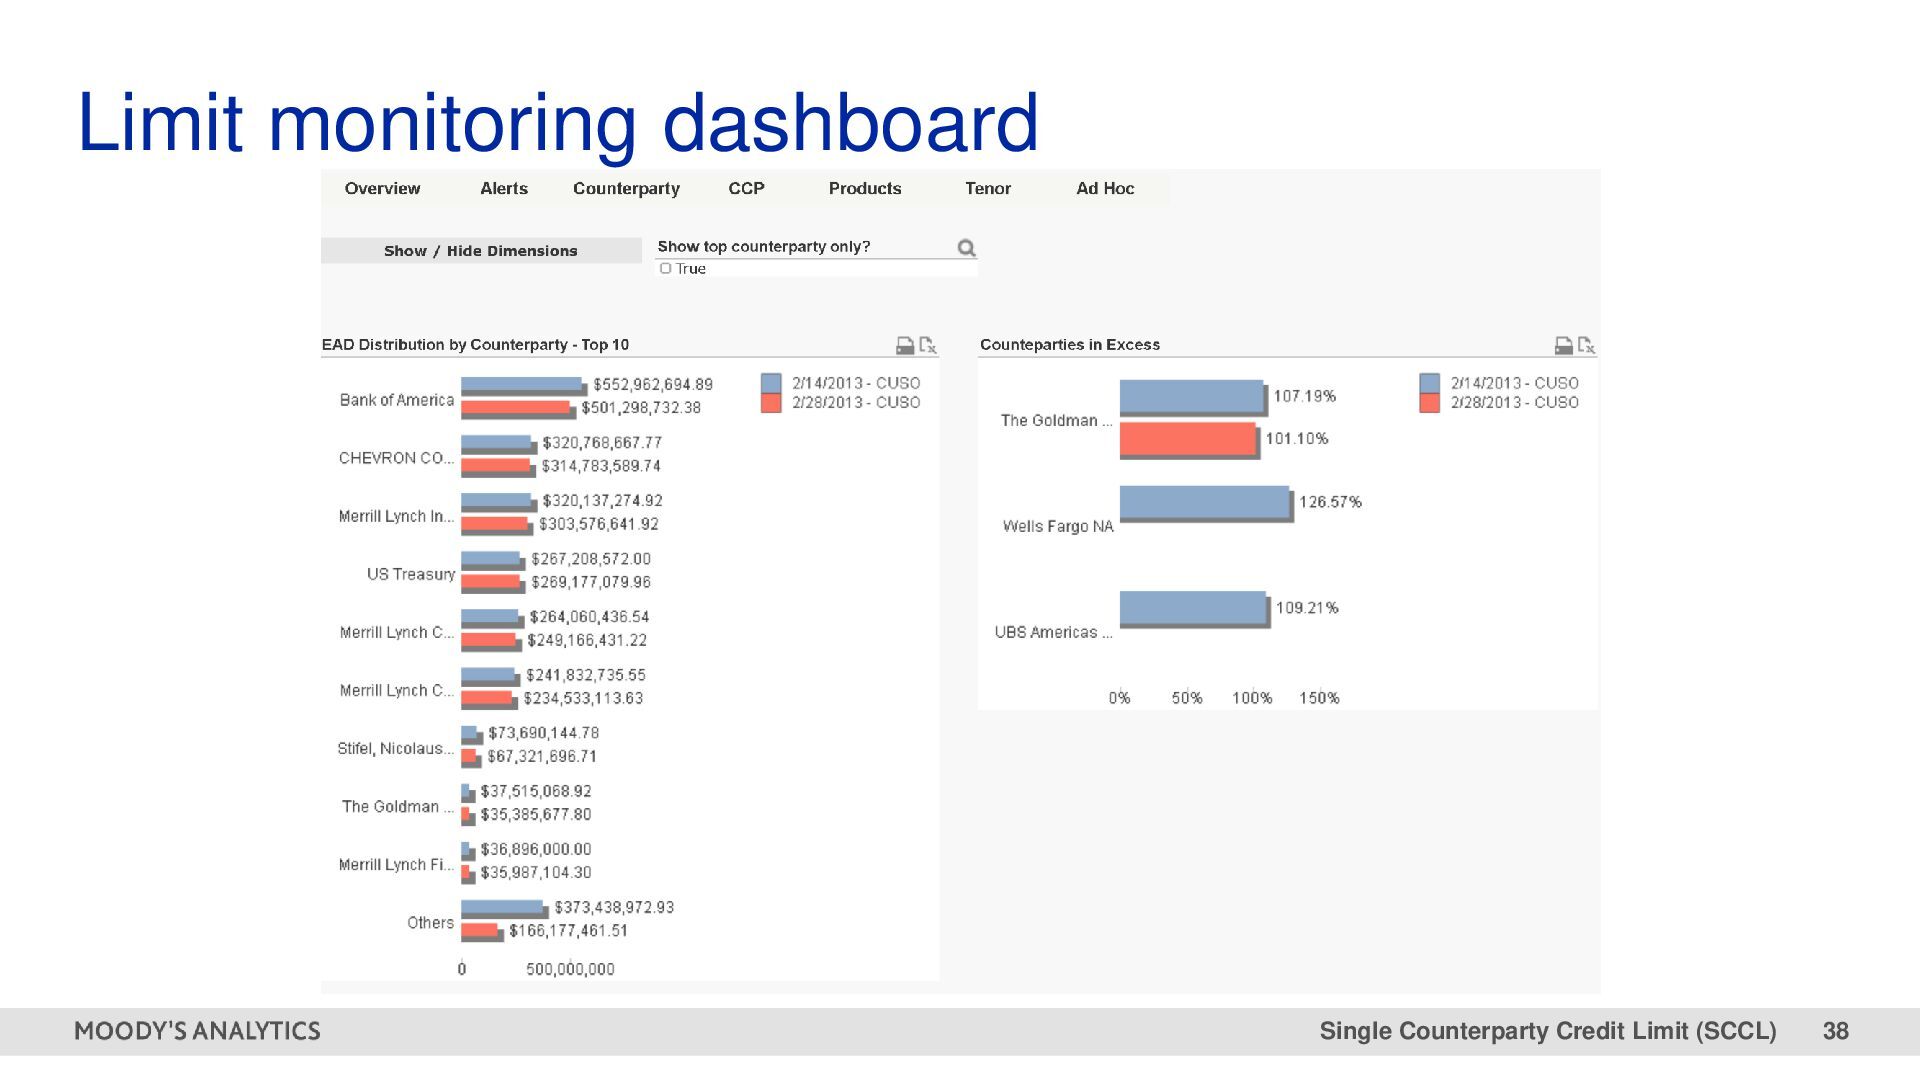Click Show / Hide Dimensions button
Viewport: 1920px width, 1080px height.
(x=481, y=251)
